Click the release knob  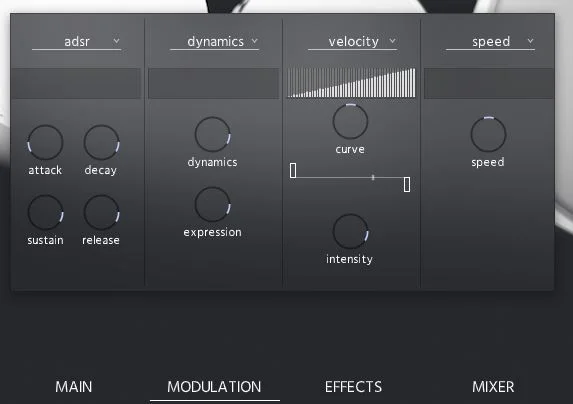coord(102,213)
